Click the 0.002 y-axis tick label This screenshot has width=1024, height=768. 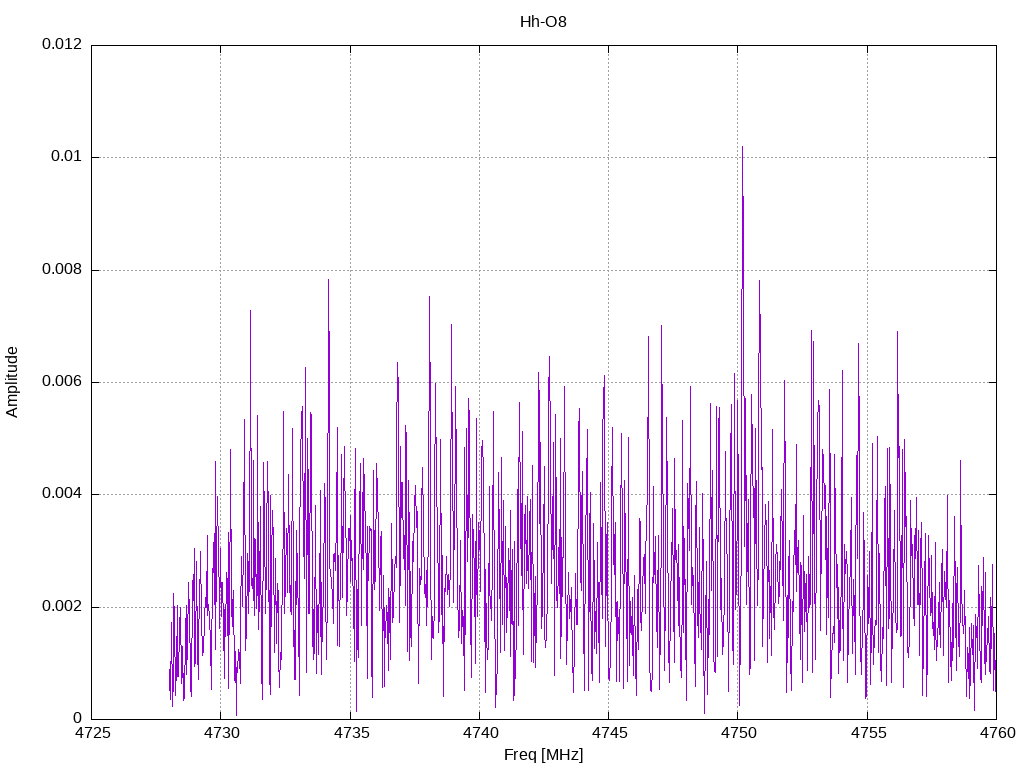coord(62,607)
